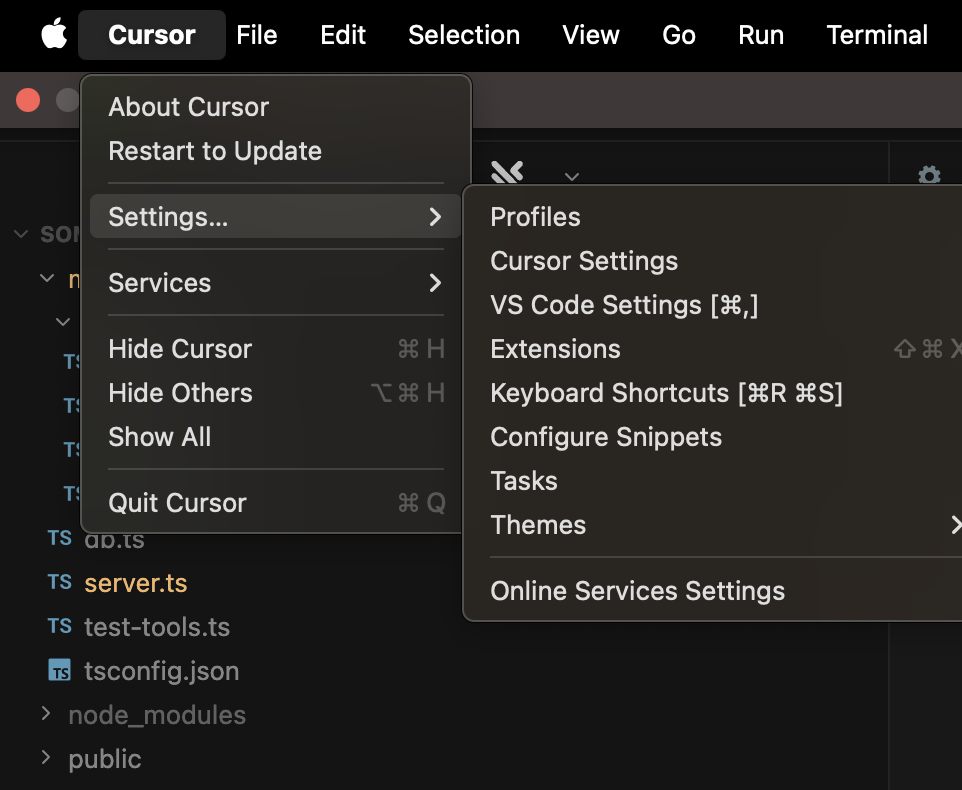Viewport: 962px width, 790px height.
Task: Click the TS icon beside server.ts
Action: click(x=58, y=582)
